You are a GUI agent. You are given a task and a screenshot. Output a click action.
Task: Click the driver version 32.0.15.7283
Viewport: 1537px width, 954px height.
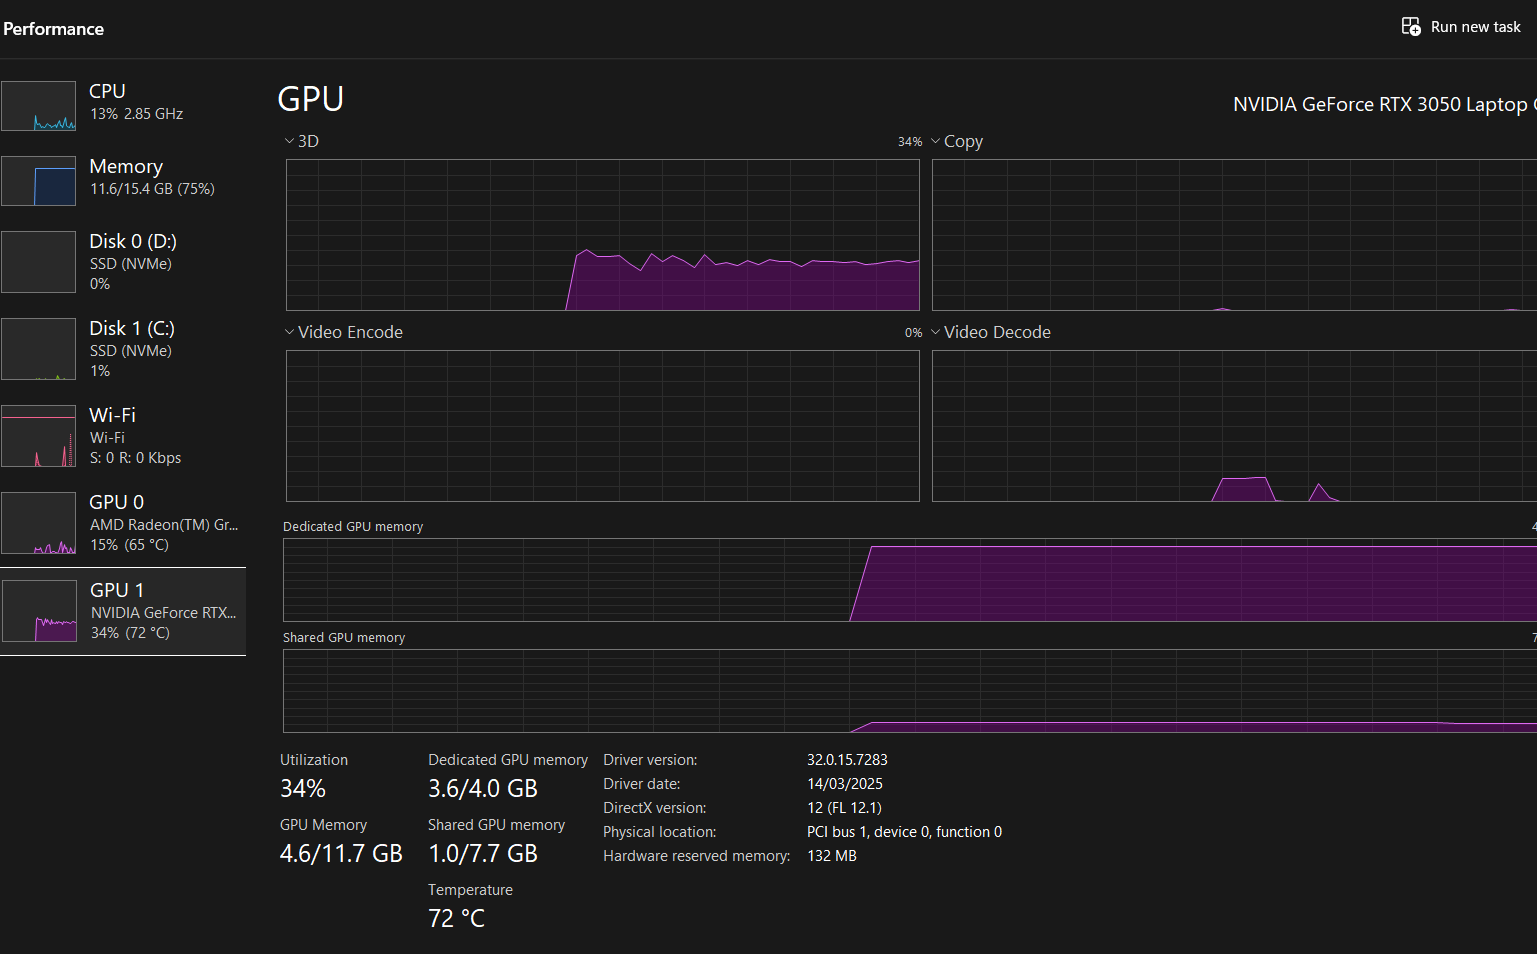[x=847, y=760]
